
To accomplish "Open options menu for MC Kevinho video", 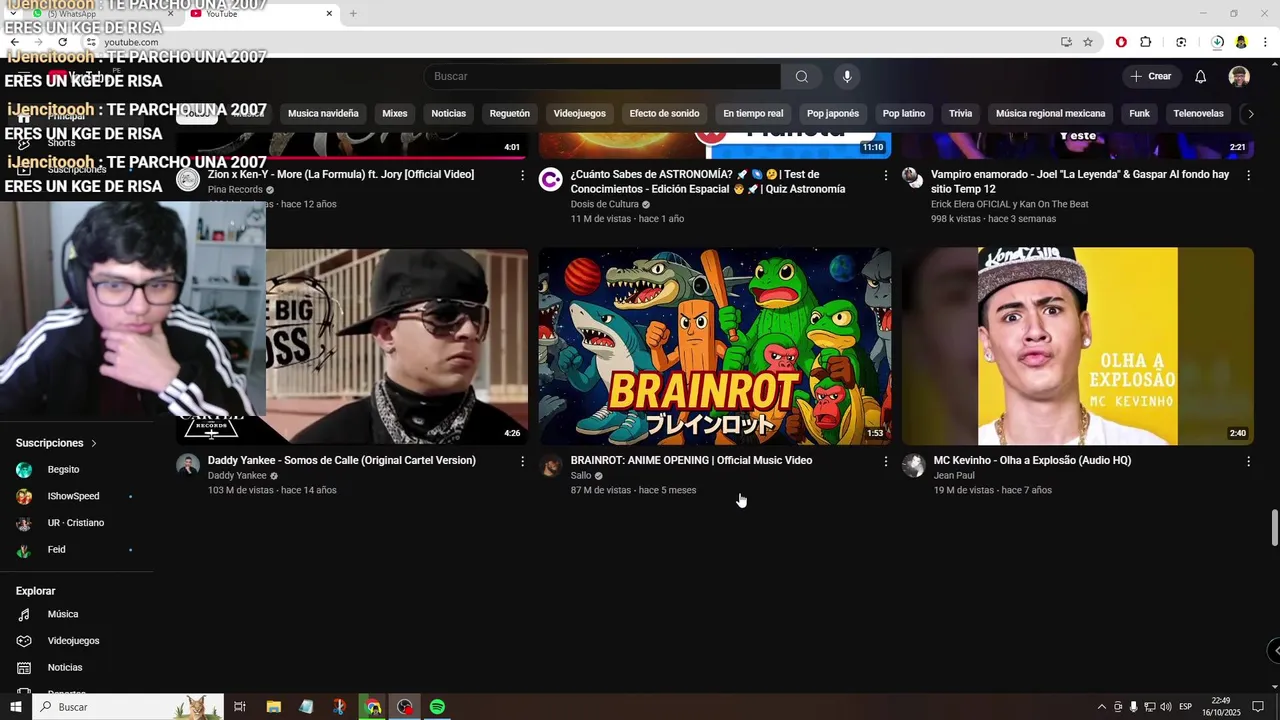I will 1248,461.
